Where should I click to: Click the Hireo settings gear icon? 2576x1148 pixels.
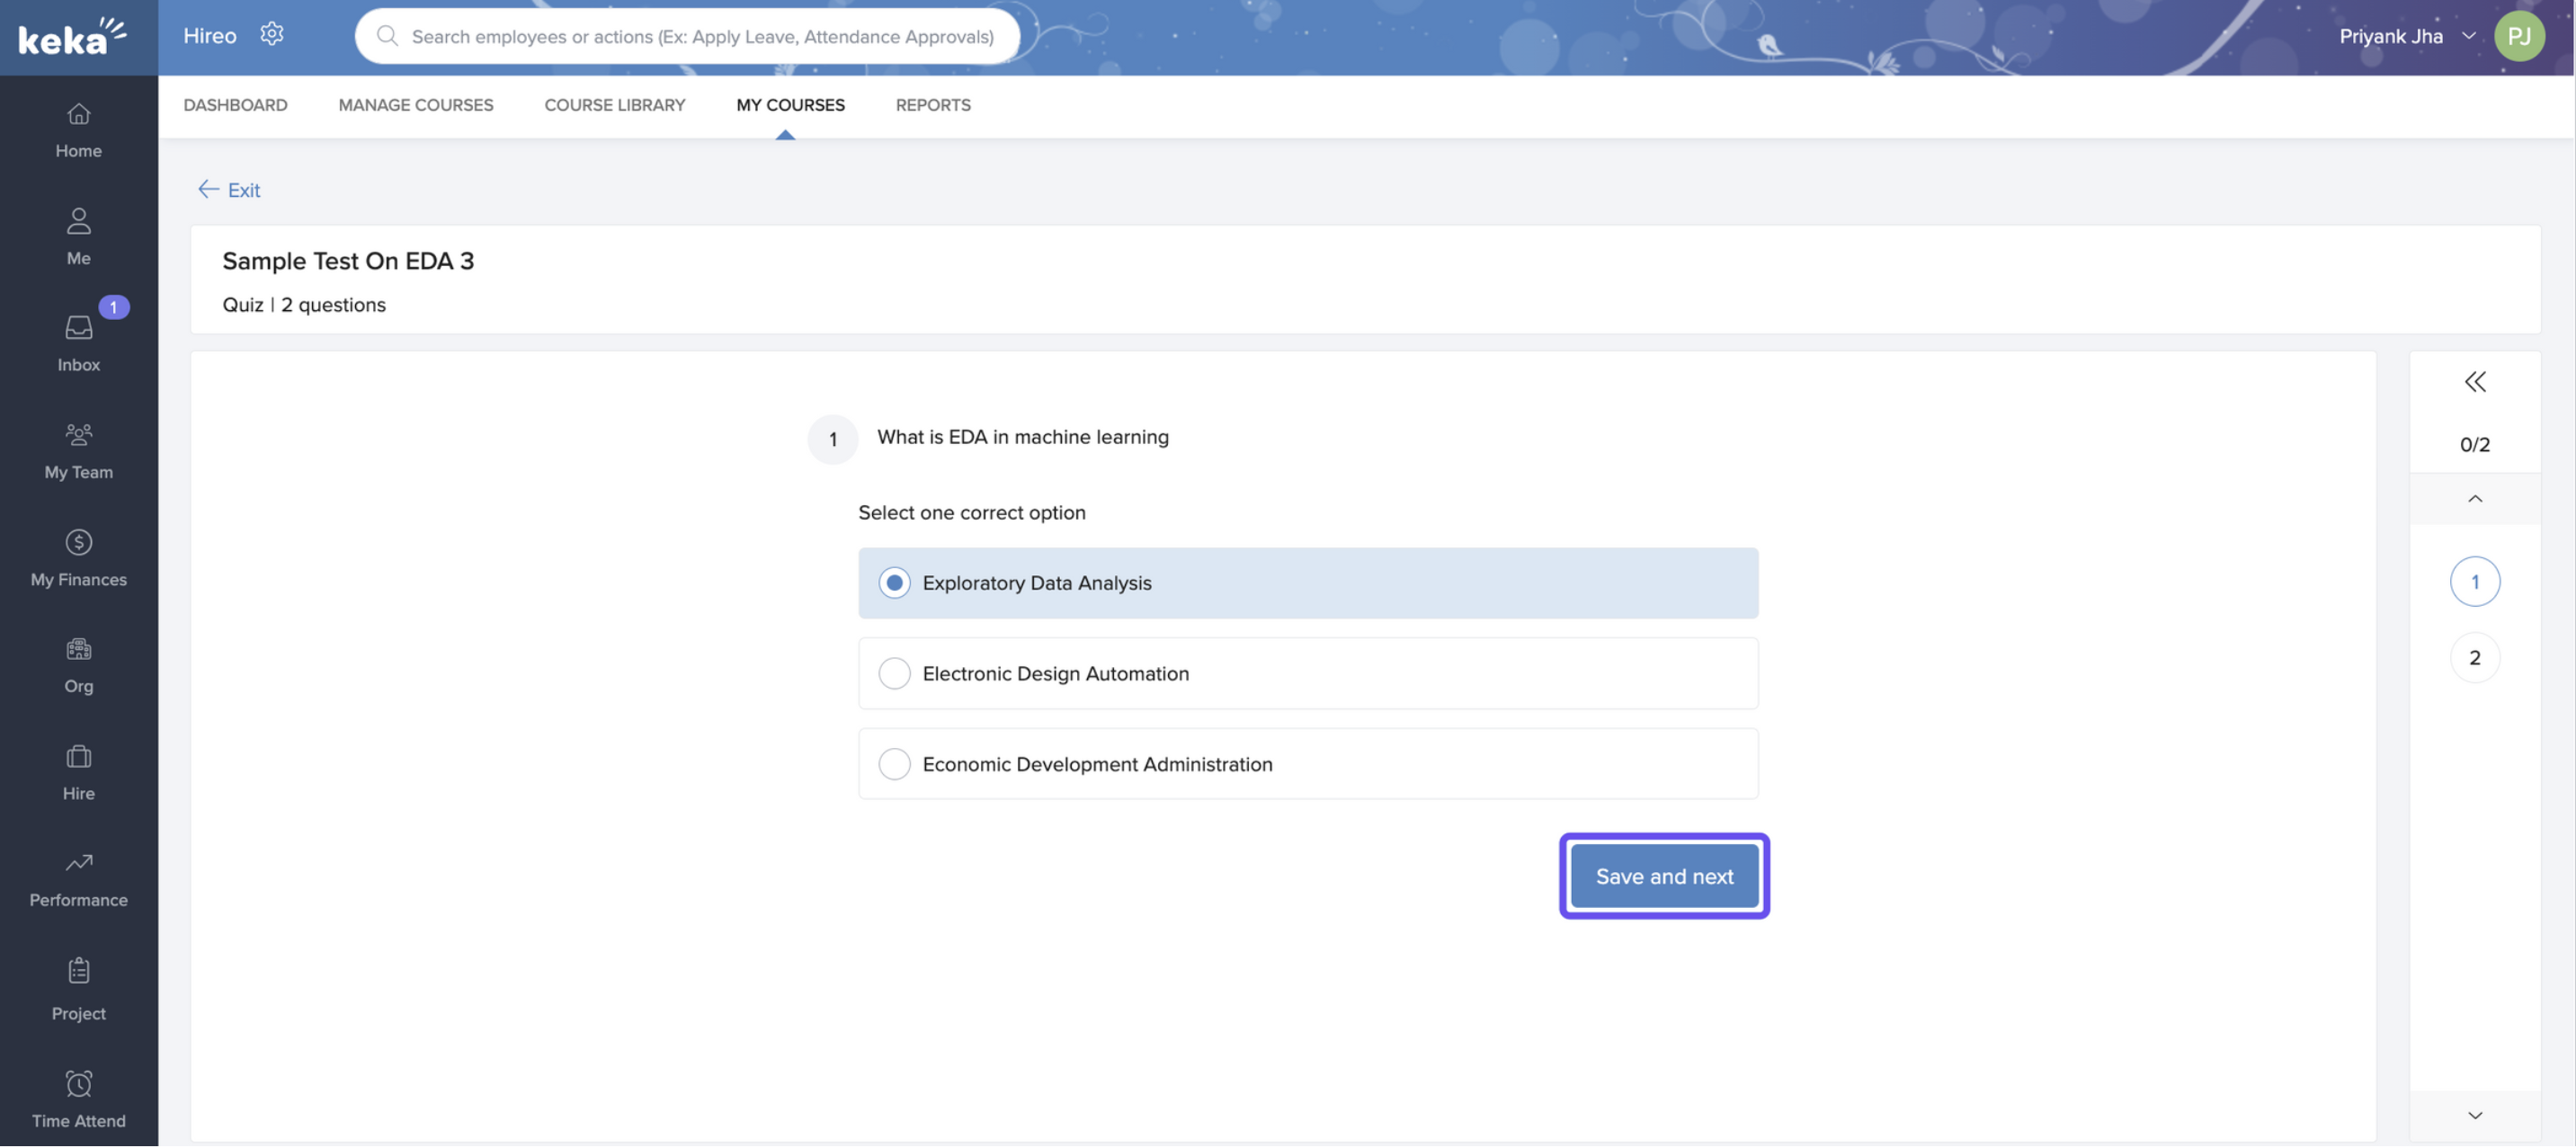click(x=271, y=35)
